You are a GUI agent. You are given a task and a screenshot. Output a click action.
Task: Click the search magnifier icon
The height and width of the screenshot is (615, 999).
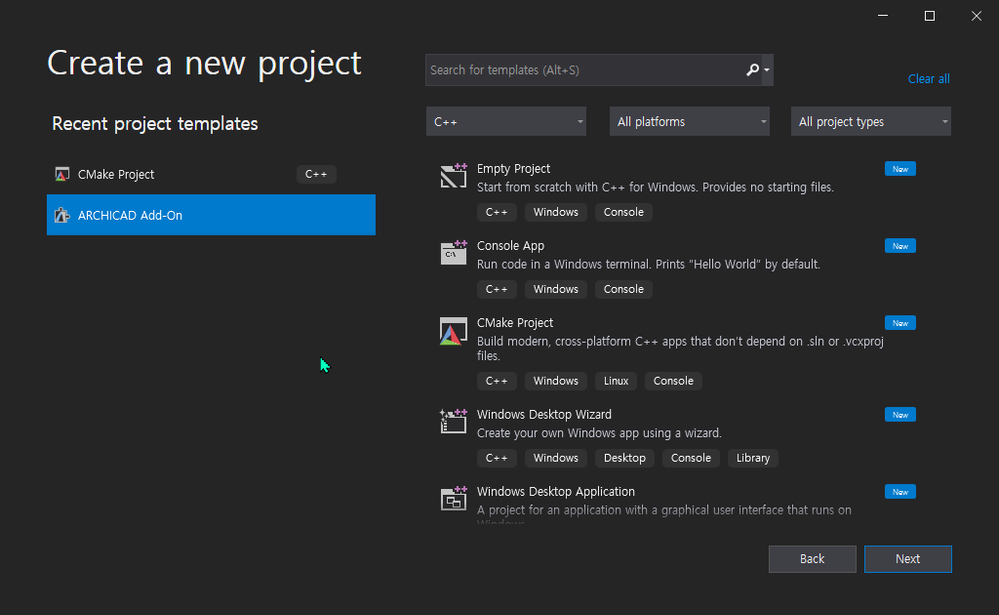753,70
